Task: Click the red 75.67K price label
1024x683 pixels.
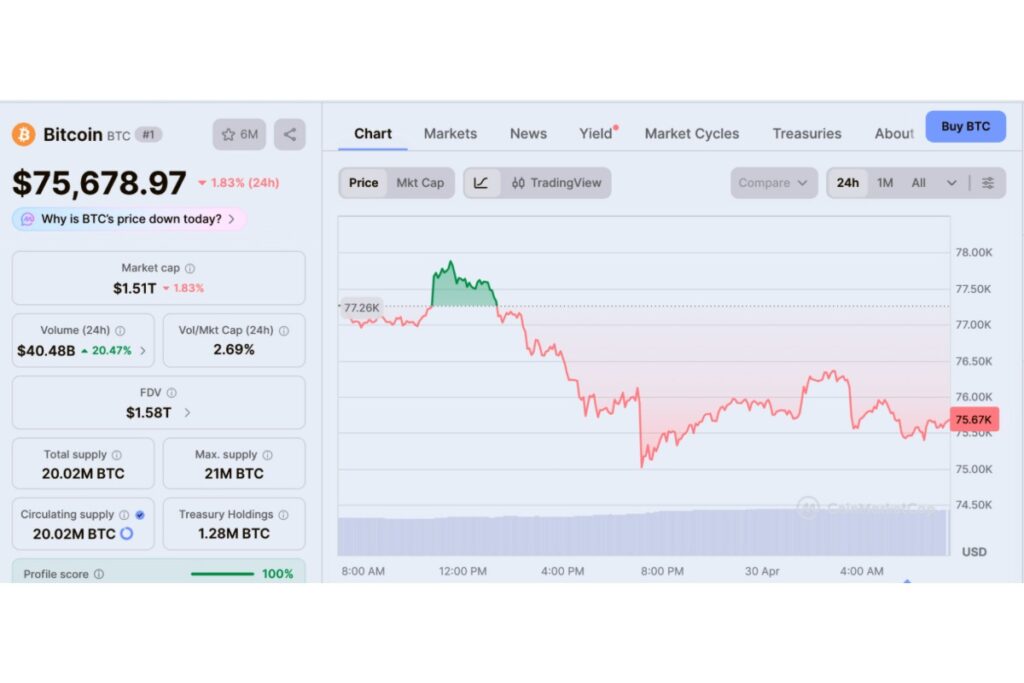Action: click(x=973, y=419)
